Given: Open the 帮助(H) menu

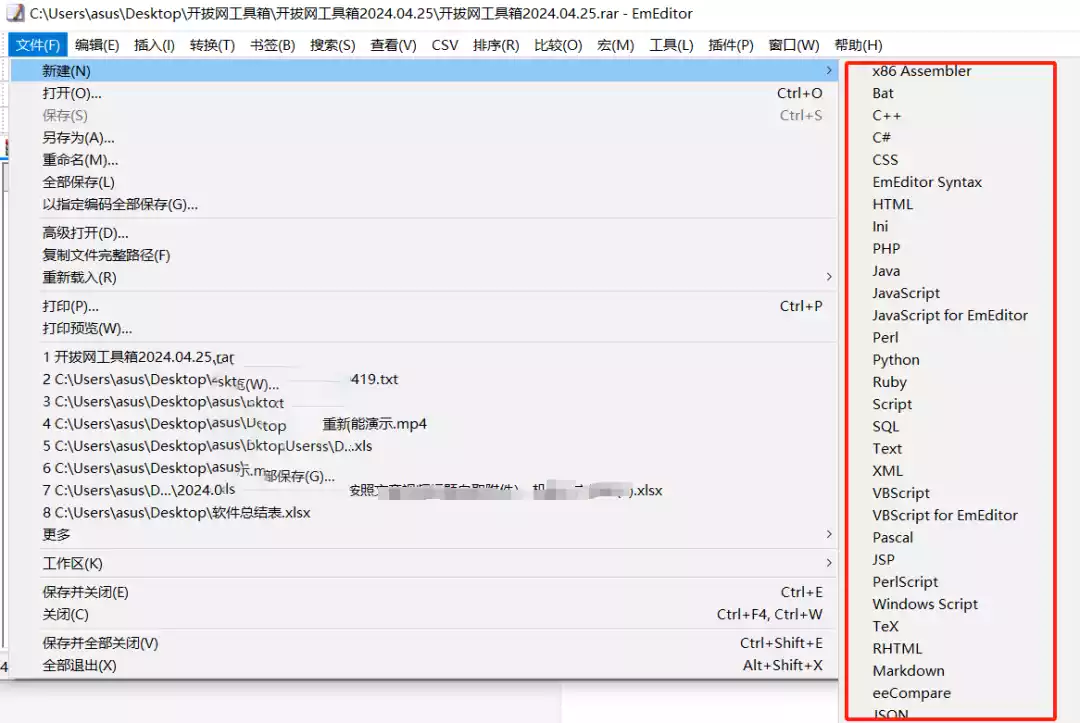Looking at the screenshot, I should (858, 45).
